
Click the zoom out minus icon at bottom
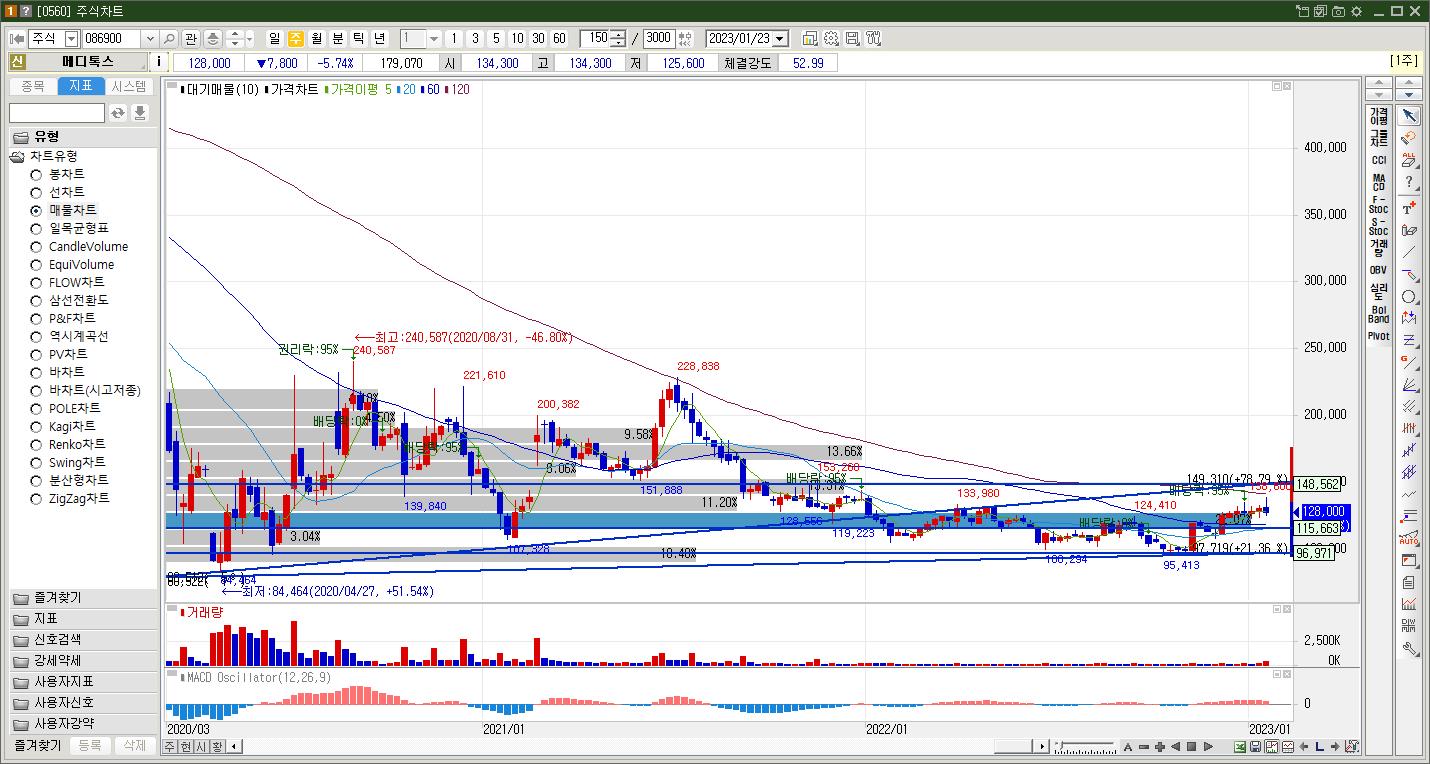(1144, 747)
